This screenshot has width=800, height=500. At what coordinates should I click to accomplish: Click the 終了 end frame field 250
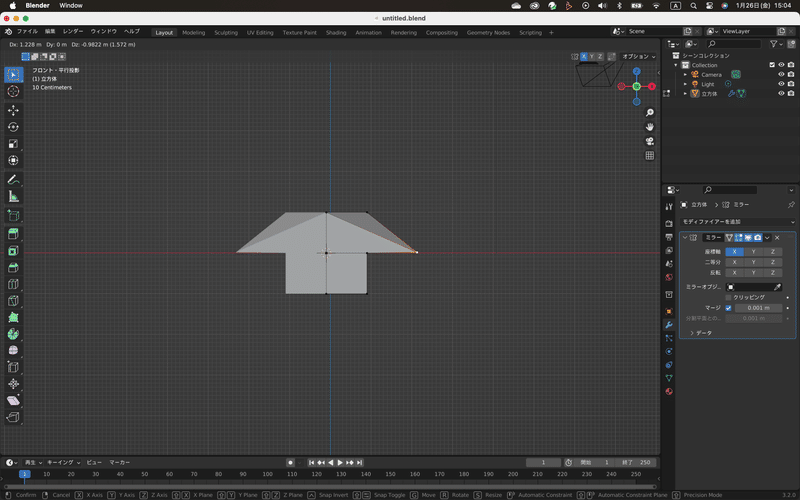[x=636, y=463]
